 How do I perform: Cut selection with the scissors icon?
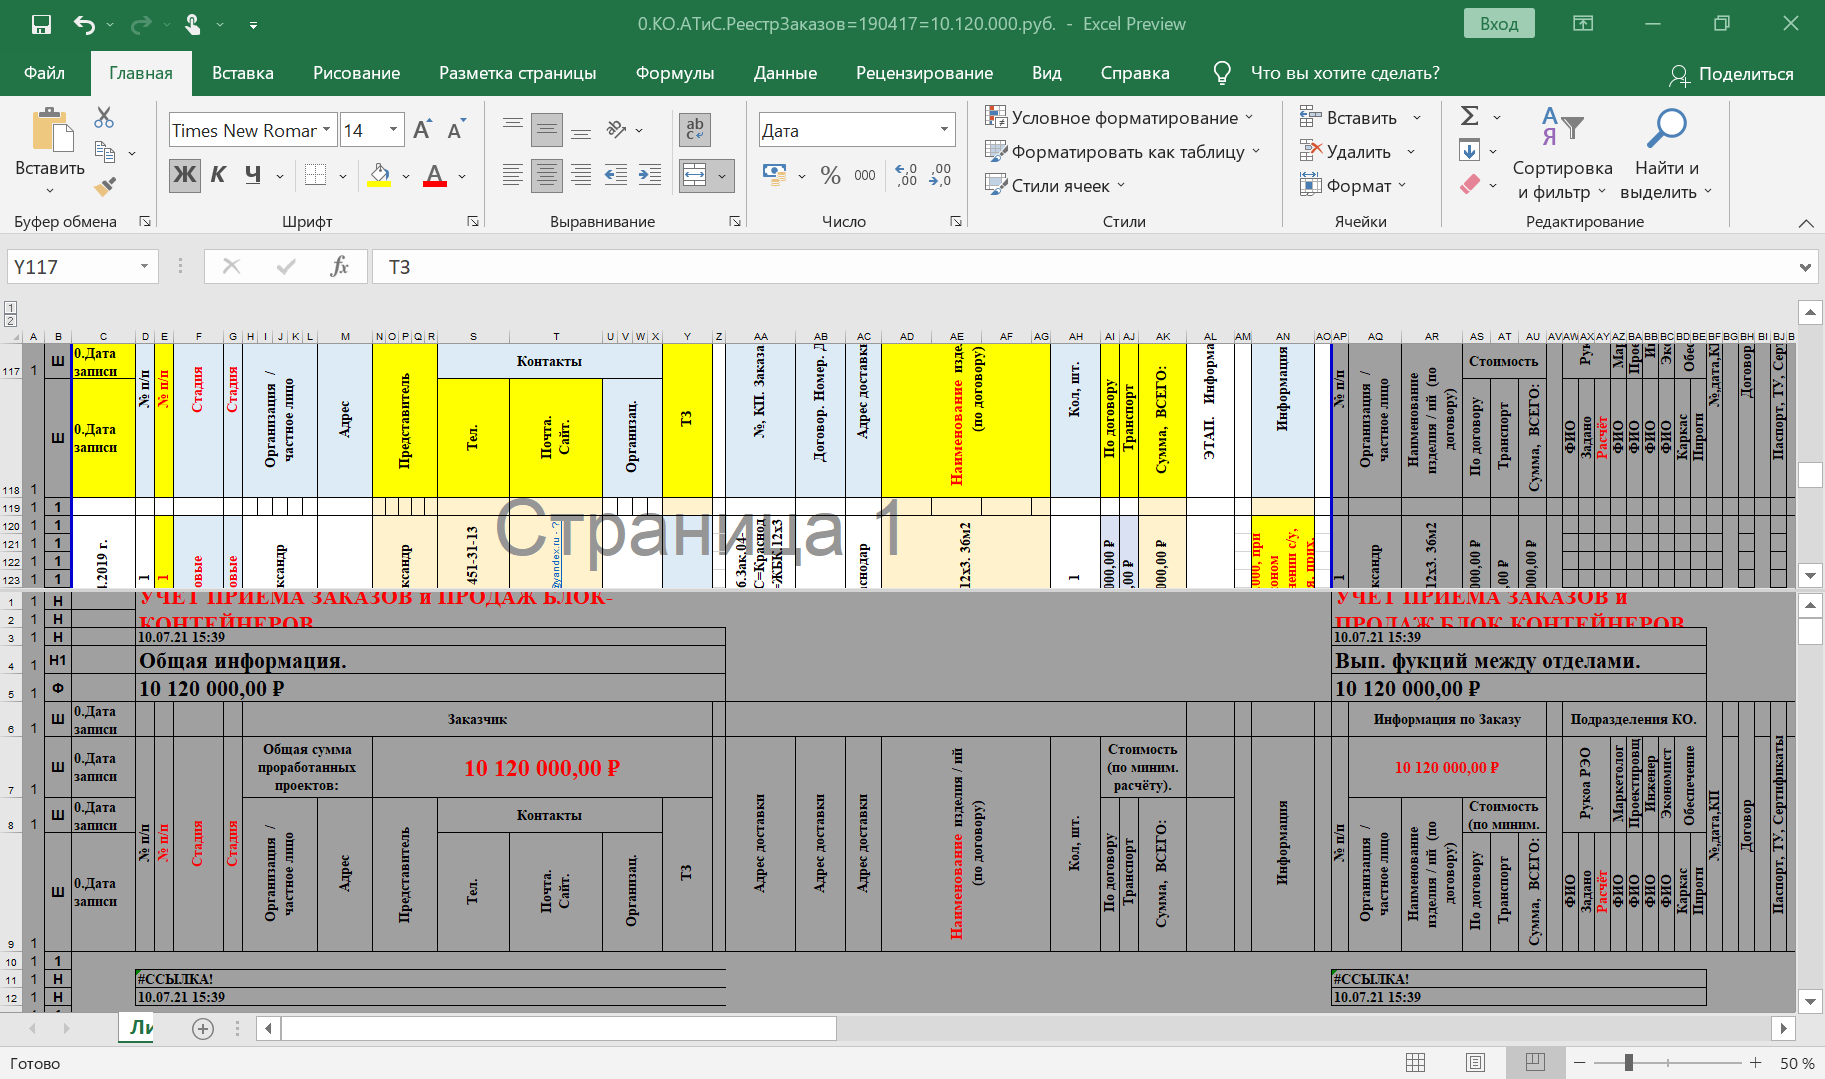coord(104,117)
